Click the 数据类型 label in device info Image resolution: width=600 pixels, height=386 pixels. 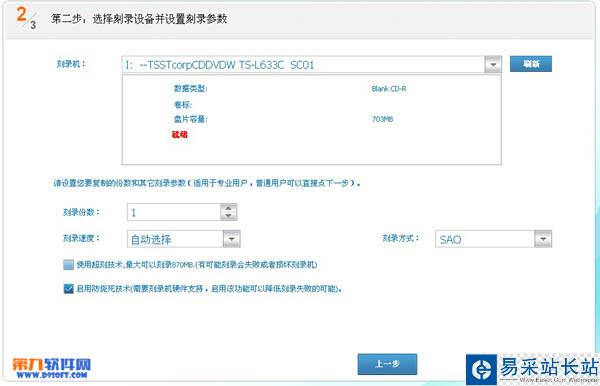(x=190, y=89)
